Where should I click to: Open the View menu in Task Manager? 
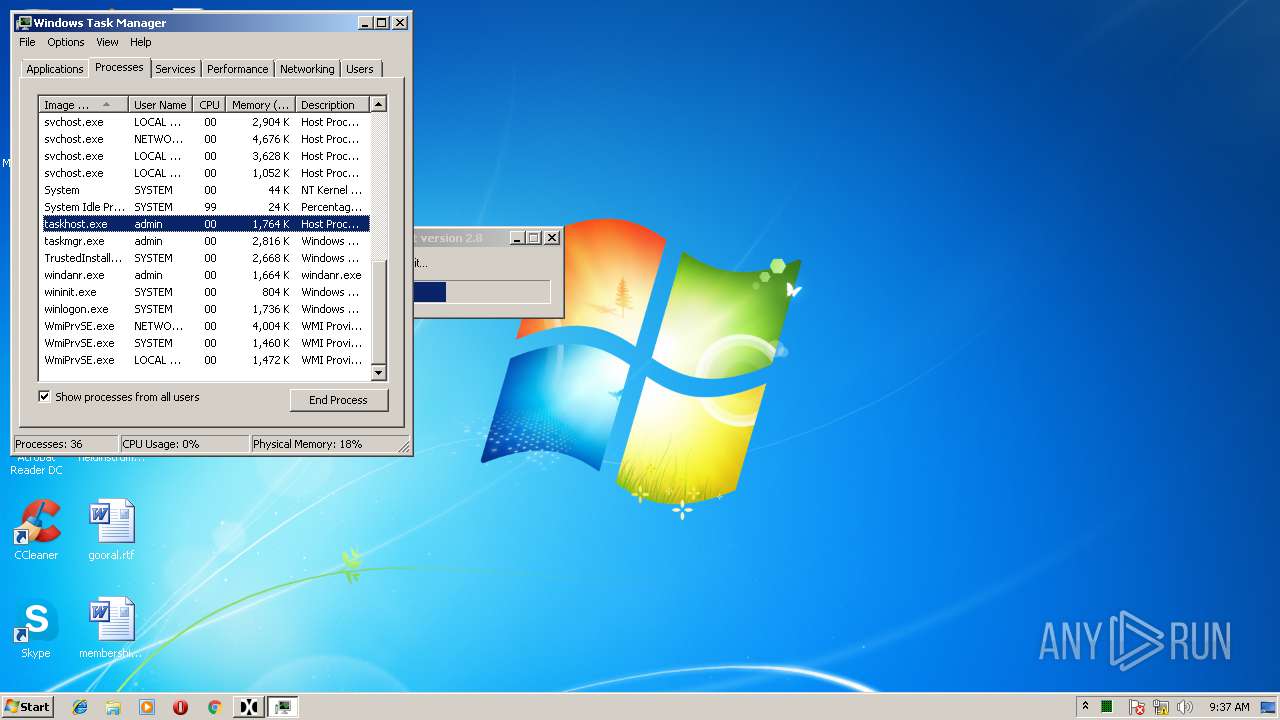[x=107, y=42]
